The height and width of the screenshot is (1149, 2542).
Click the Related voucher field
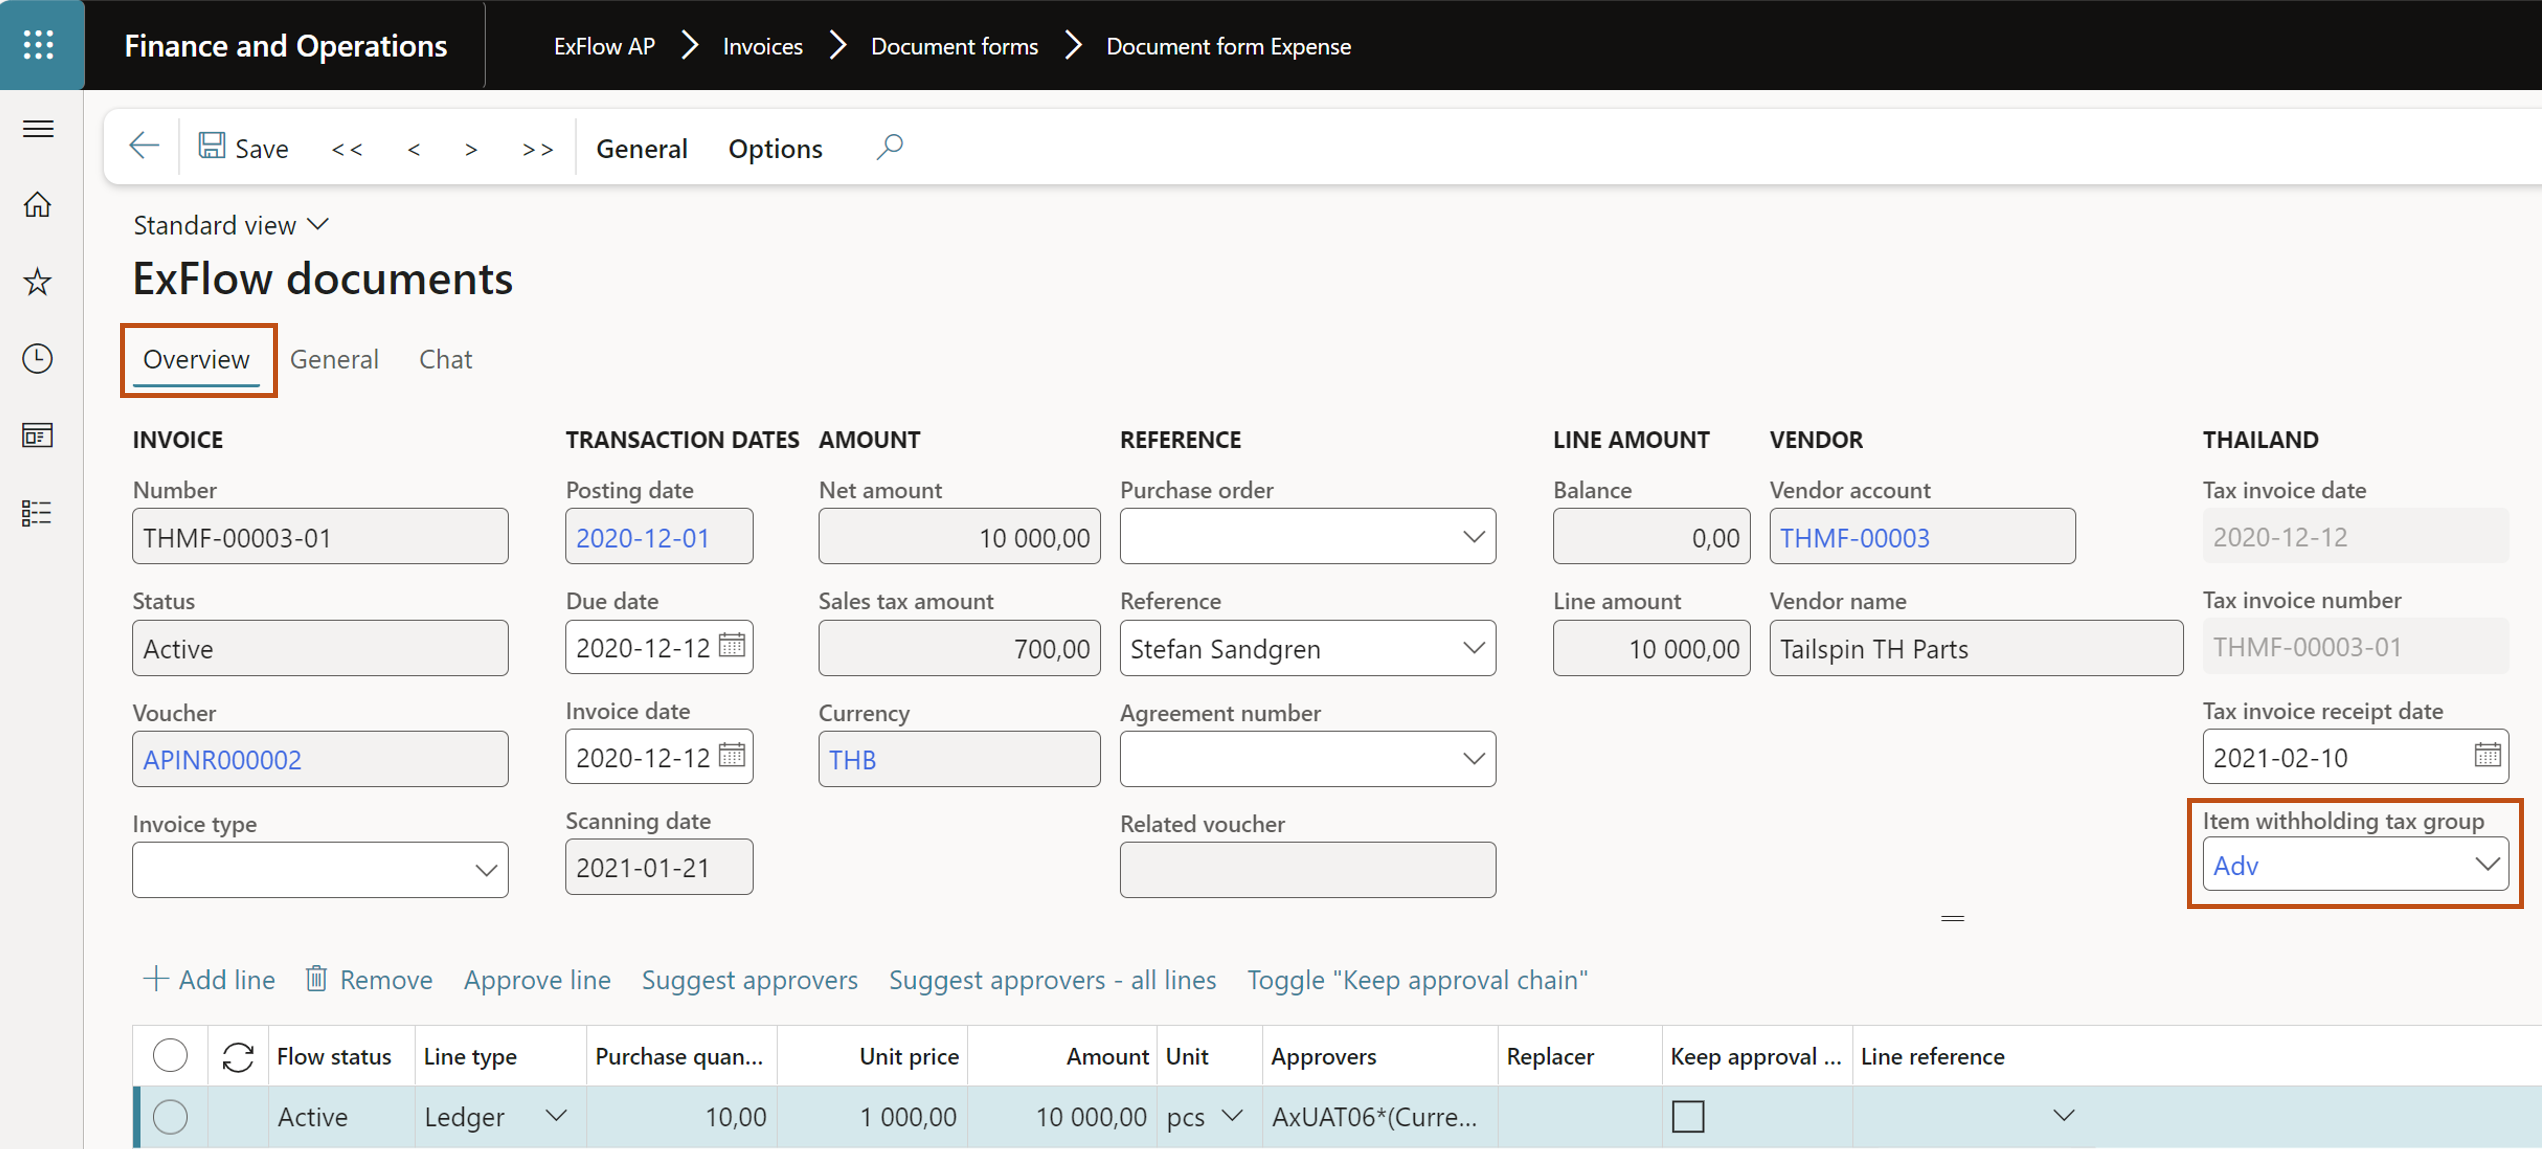pyautogui.click(x=1308, y=870)
